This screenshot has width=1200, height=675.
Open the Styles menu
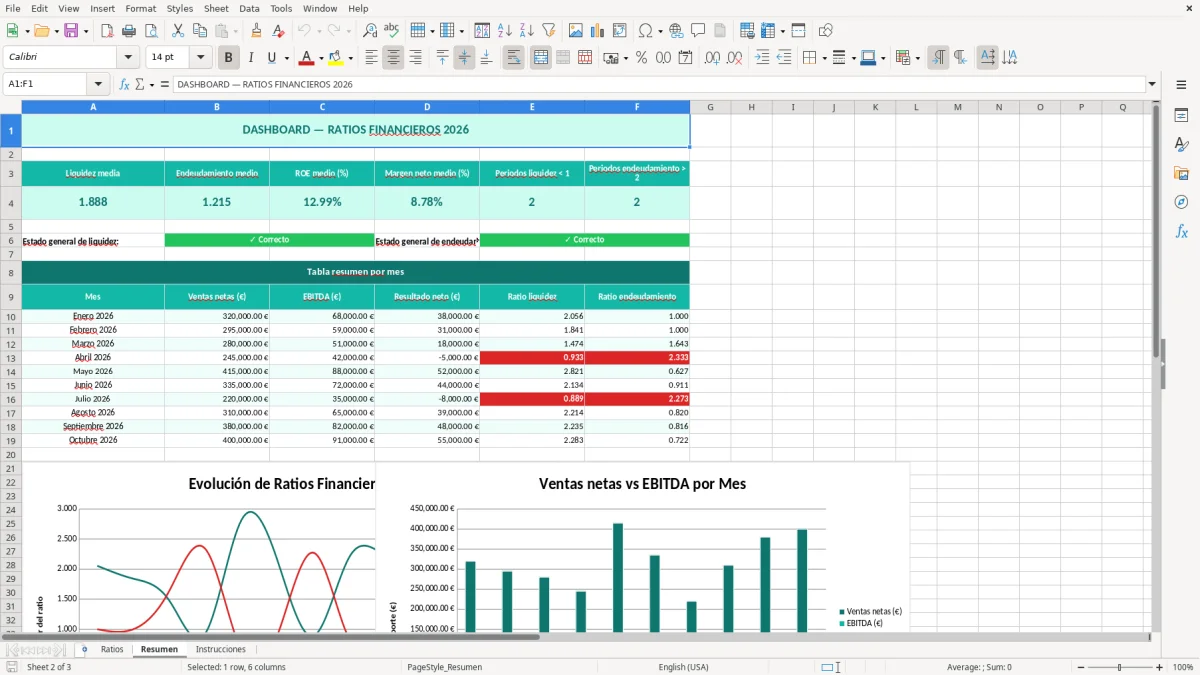point(180,8)
